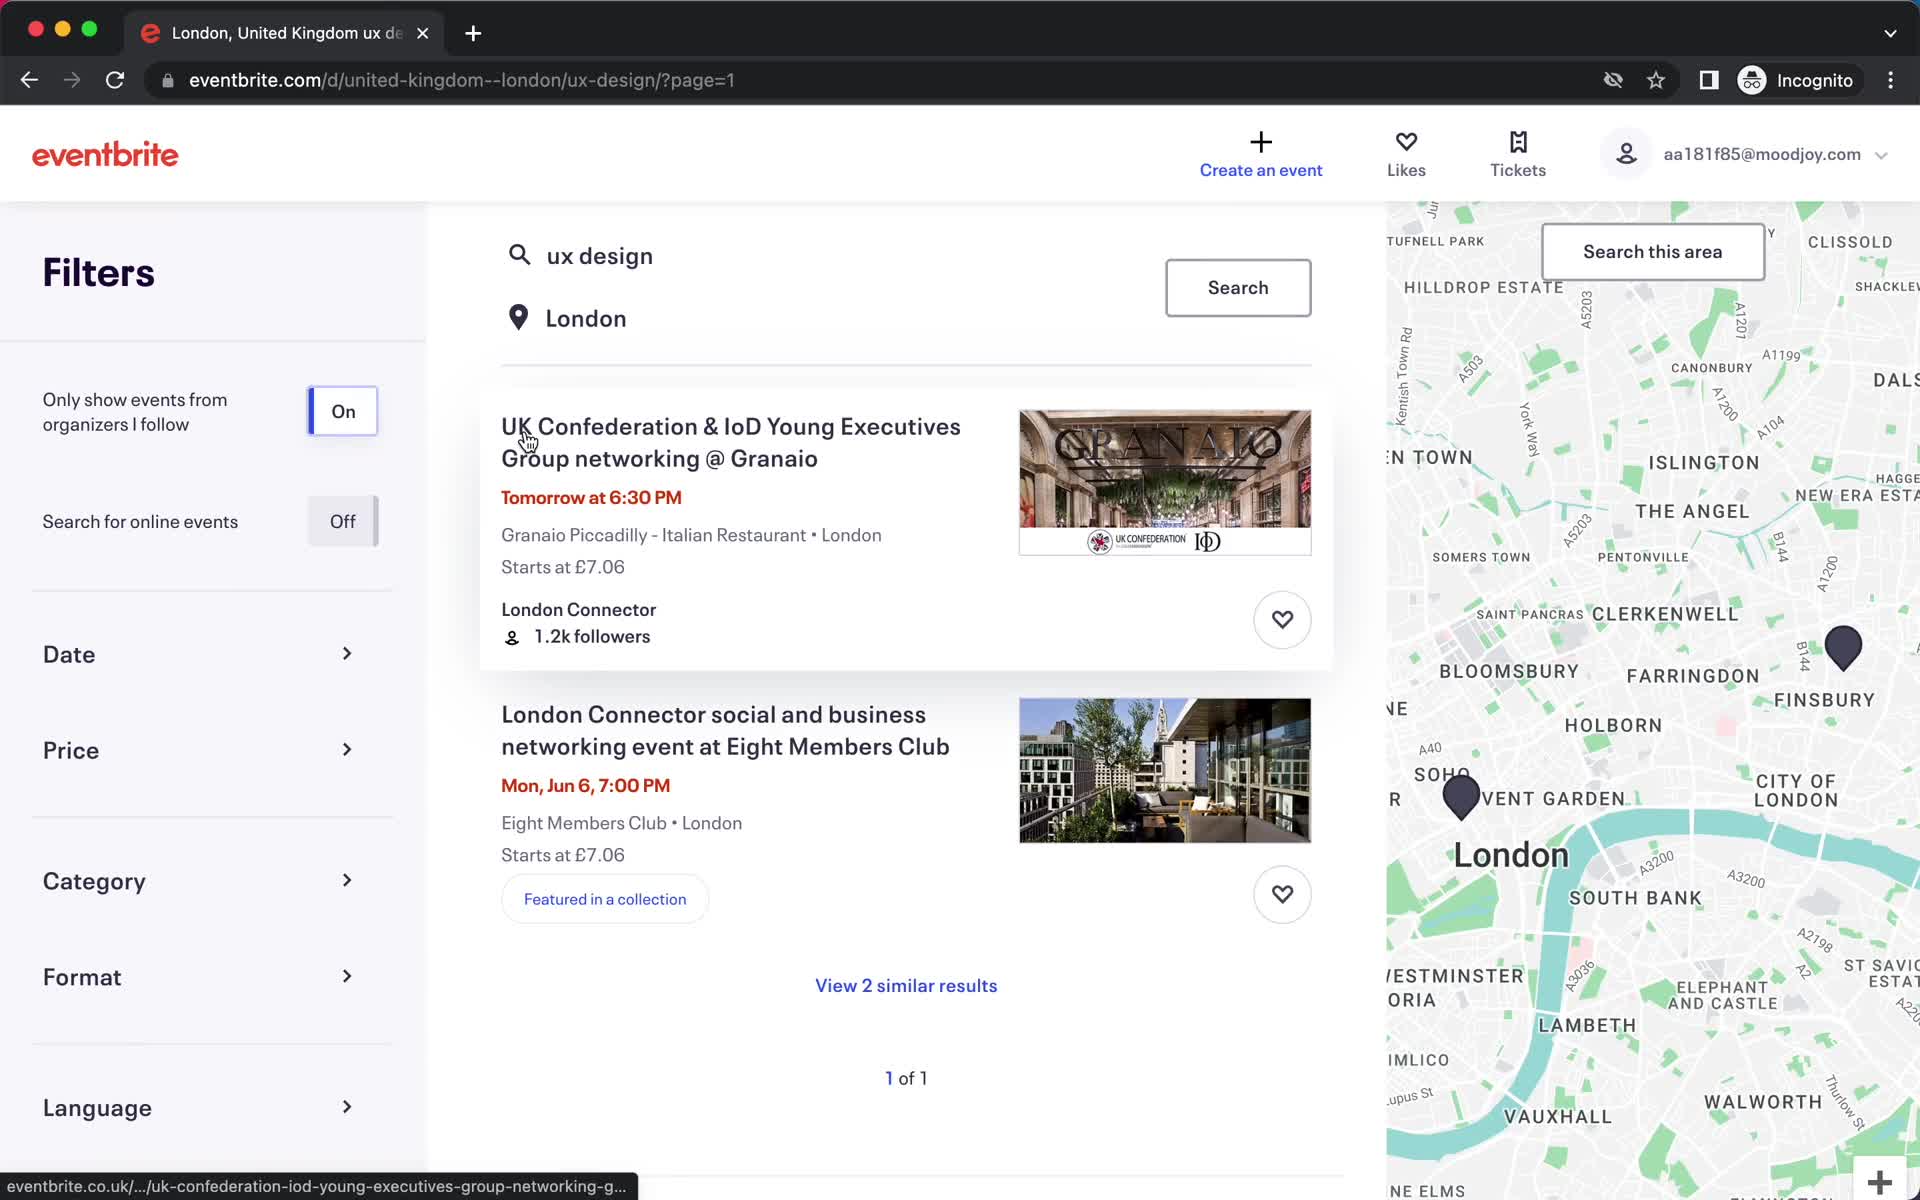Click Search this area on map
1920x1200 pixels.
pyautogui.click(x=1652, y=252)
